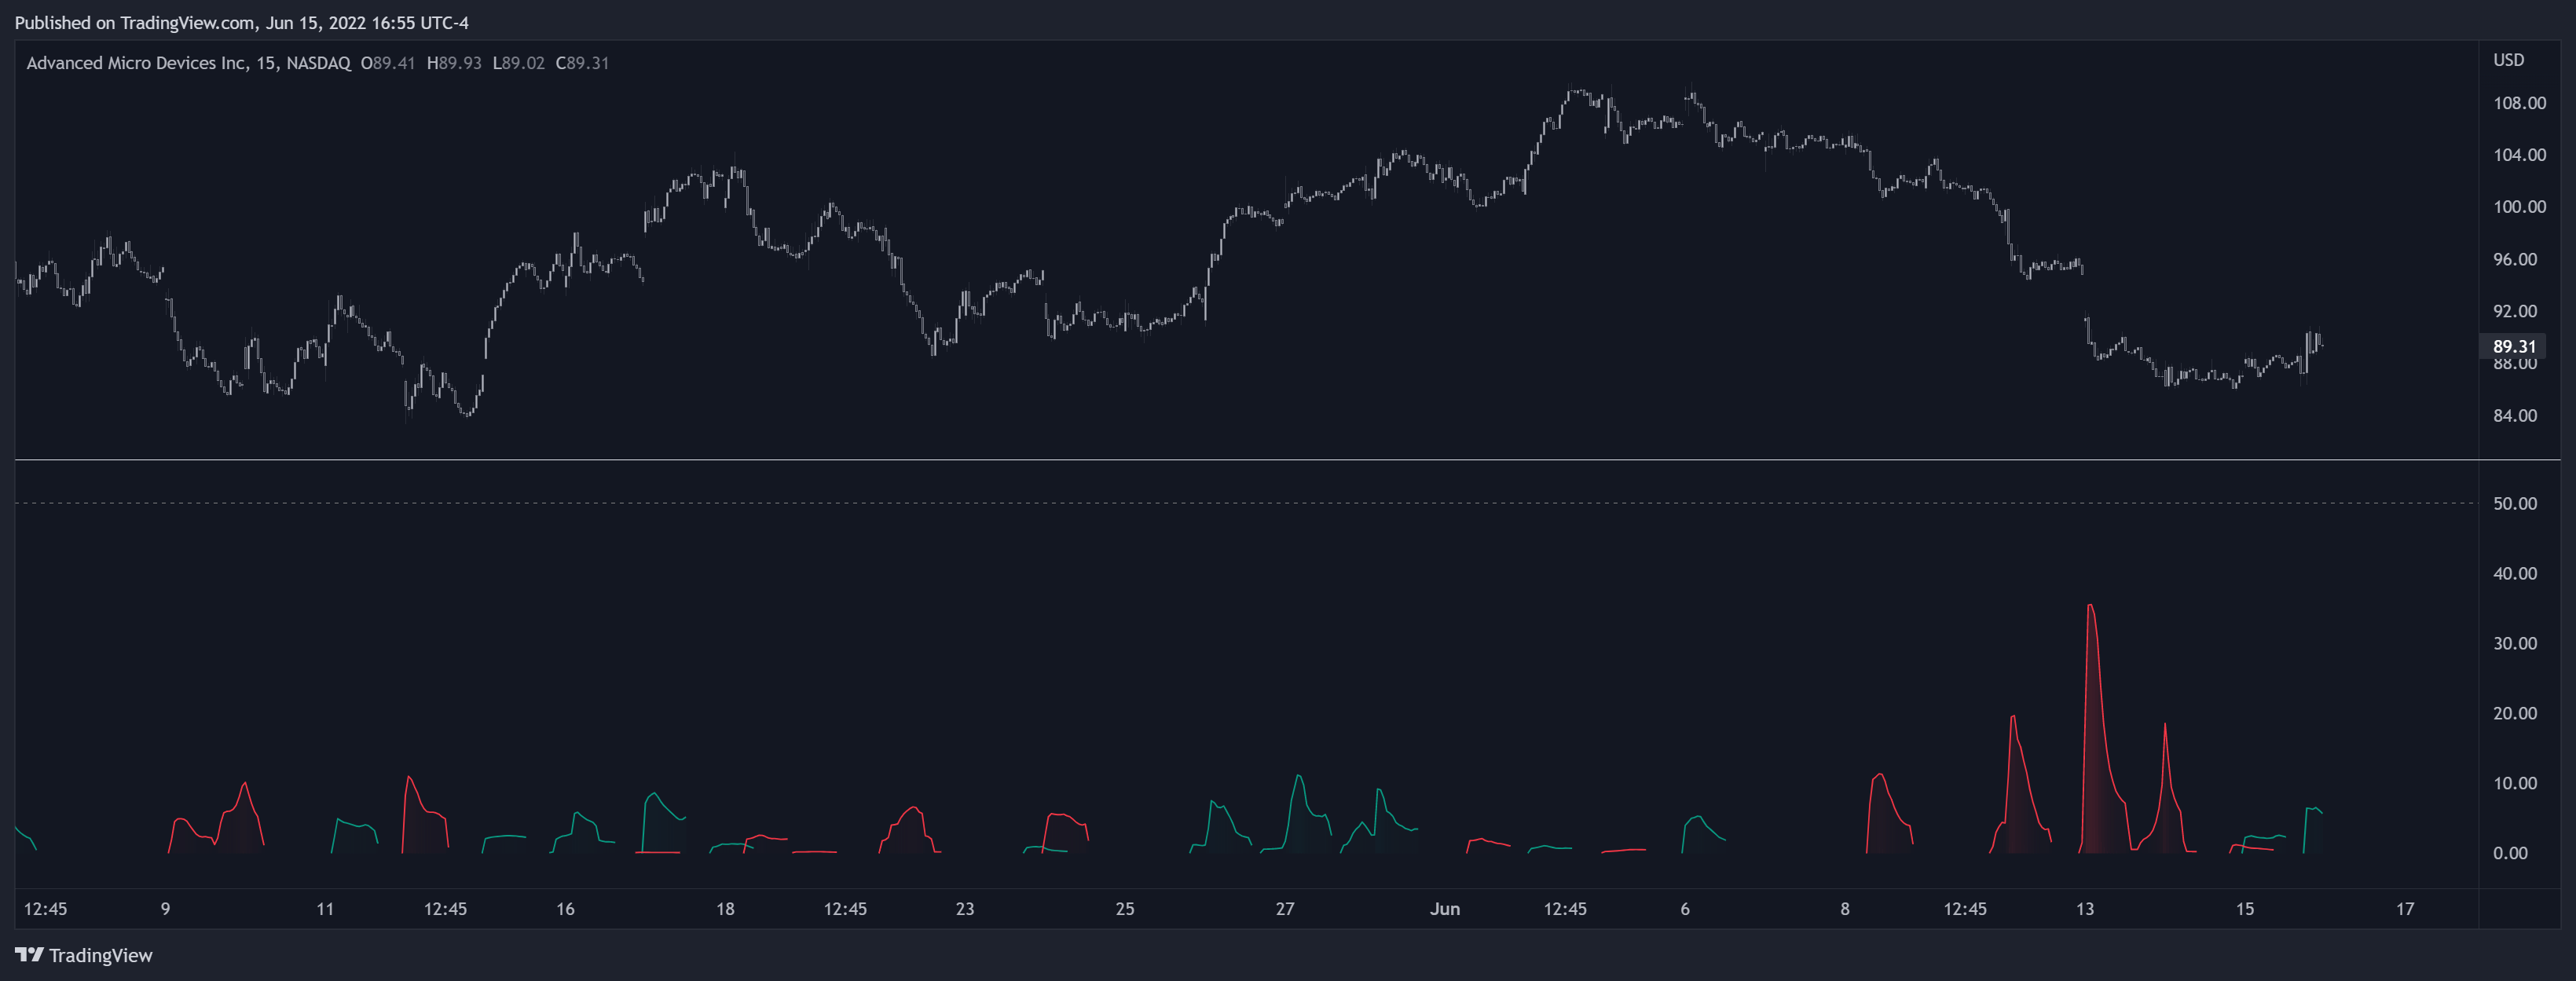Click the high value H89.93
Image resolution: width=2576 pixels, height=981 pixels.
click(x=454, y=63)
